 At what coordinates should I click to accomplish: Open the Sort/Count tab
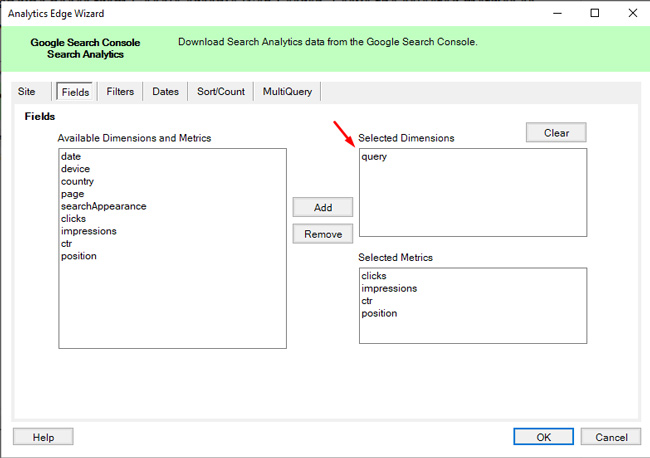click(x=220, y=92)
